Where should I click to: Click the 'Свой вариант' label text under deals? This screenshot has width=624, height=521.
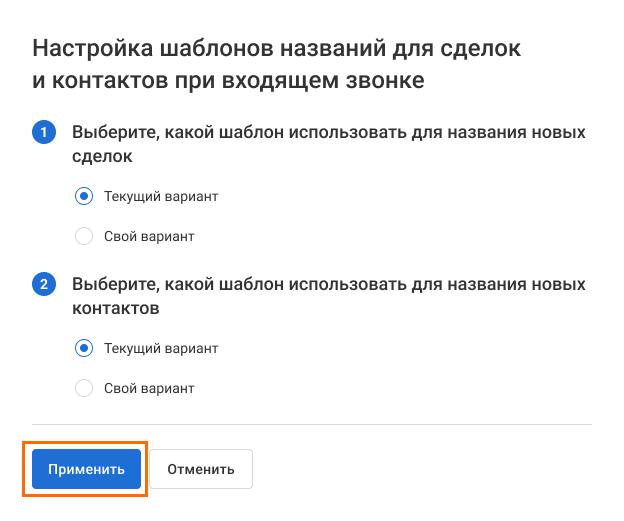[149, 237]
